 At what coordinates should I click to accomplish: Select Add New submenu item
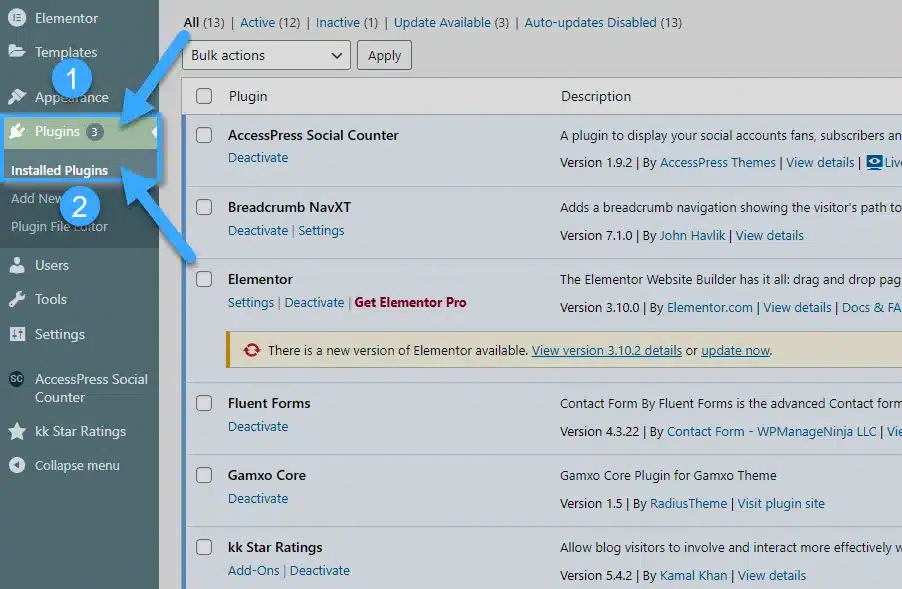click(x=37, y=198)
